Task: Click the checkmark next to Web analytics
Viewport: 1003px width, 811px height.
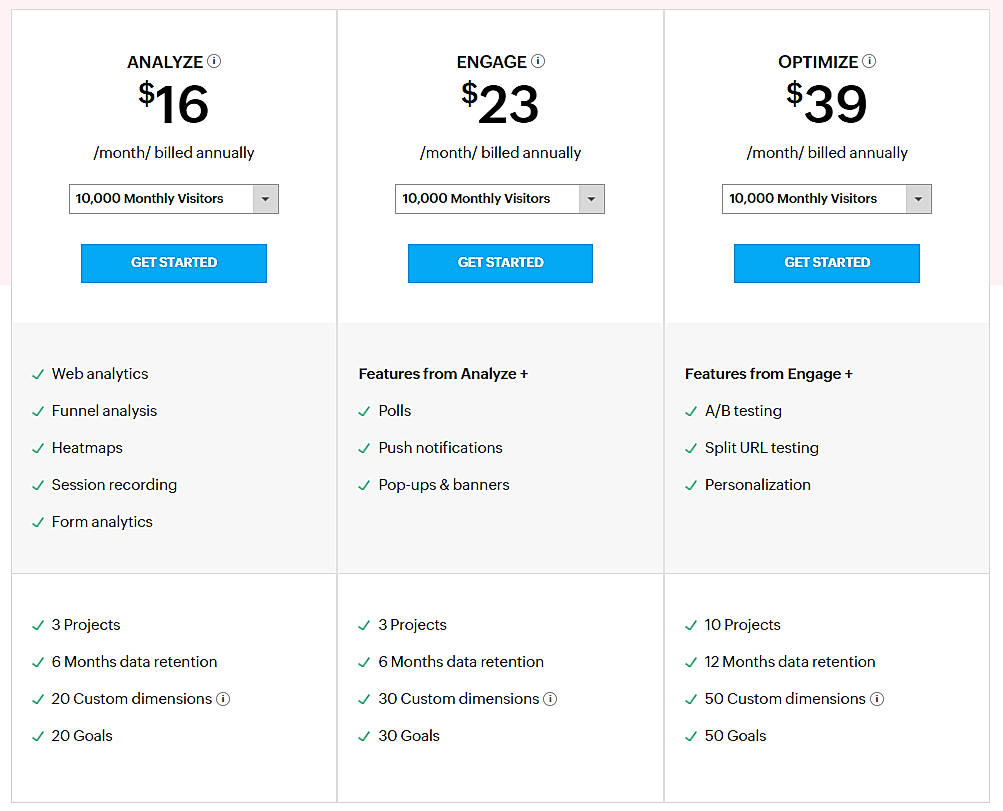Action: click(36, 374)
